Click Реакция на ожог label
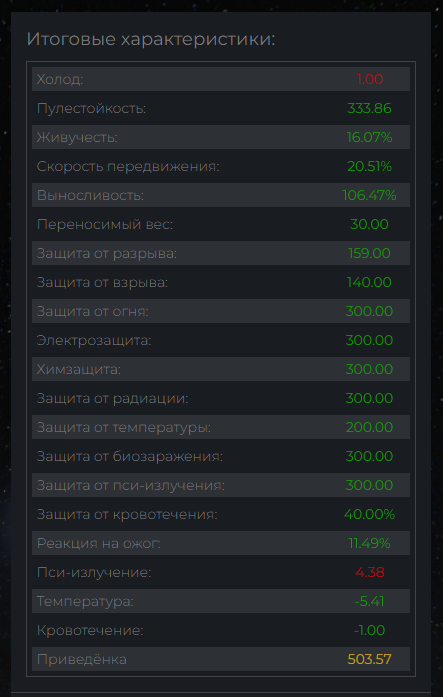The image size is (443, 697). 99,543
